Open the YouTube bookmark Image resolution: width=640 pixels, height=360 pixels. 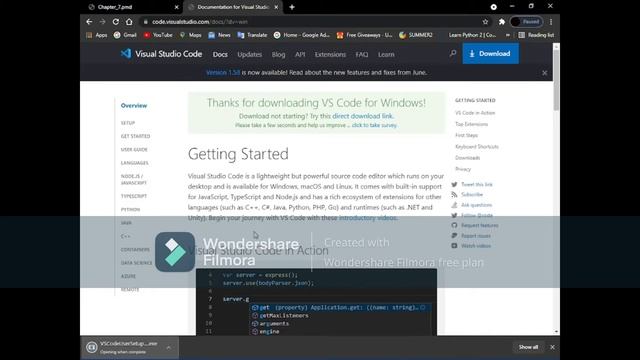click(158, 35)
